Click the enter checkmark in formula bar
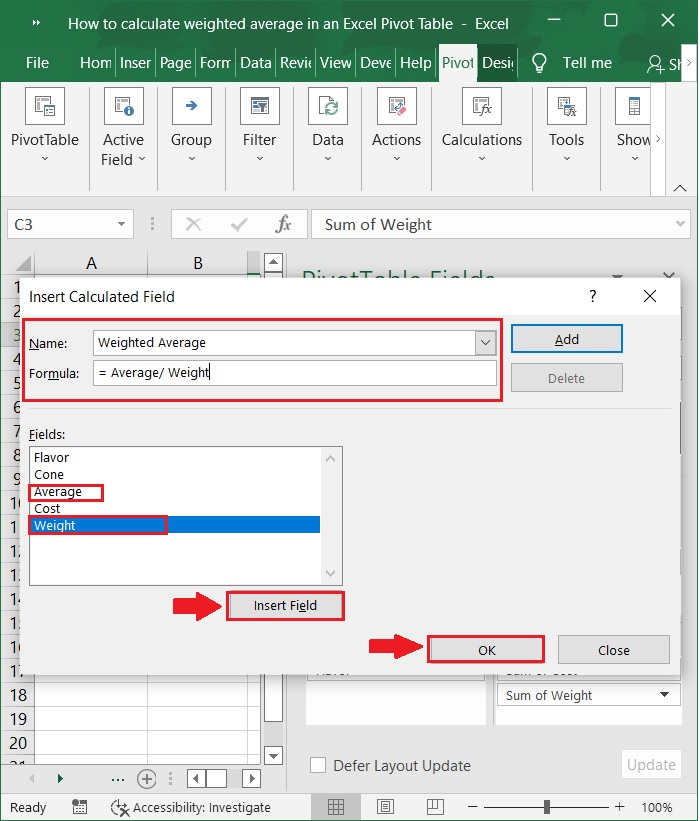Image resolution: width=700 pixels, height=821 pixels. click(x=239, y=224)
